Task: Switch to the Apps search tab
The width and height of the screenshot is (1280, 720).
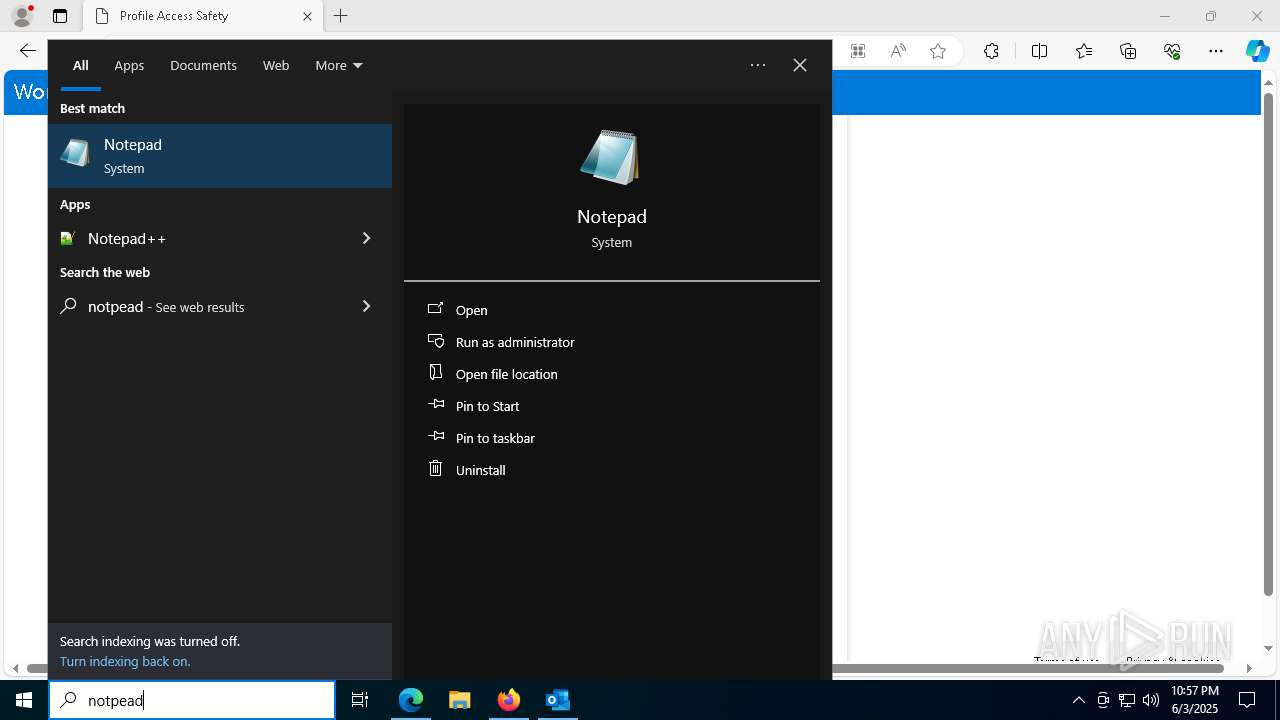Action: click(x=129, y=65)
